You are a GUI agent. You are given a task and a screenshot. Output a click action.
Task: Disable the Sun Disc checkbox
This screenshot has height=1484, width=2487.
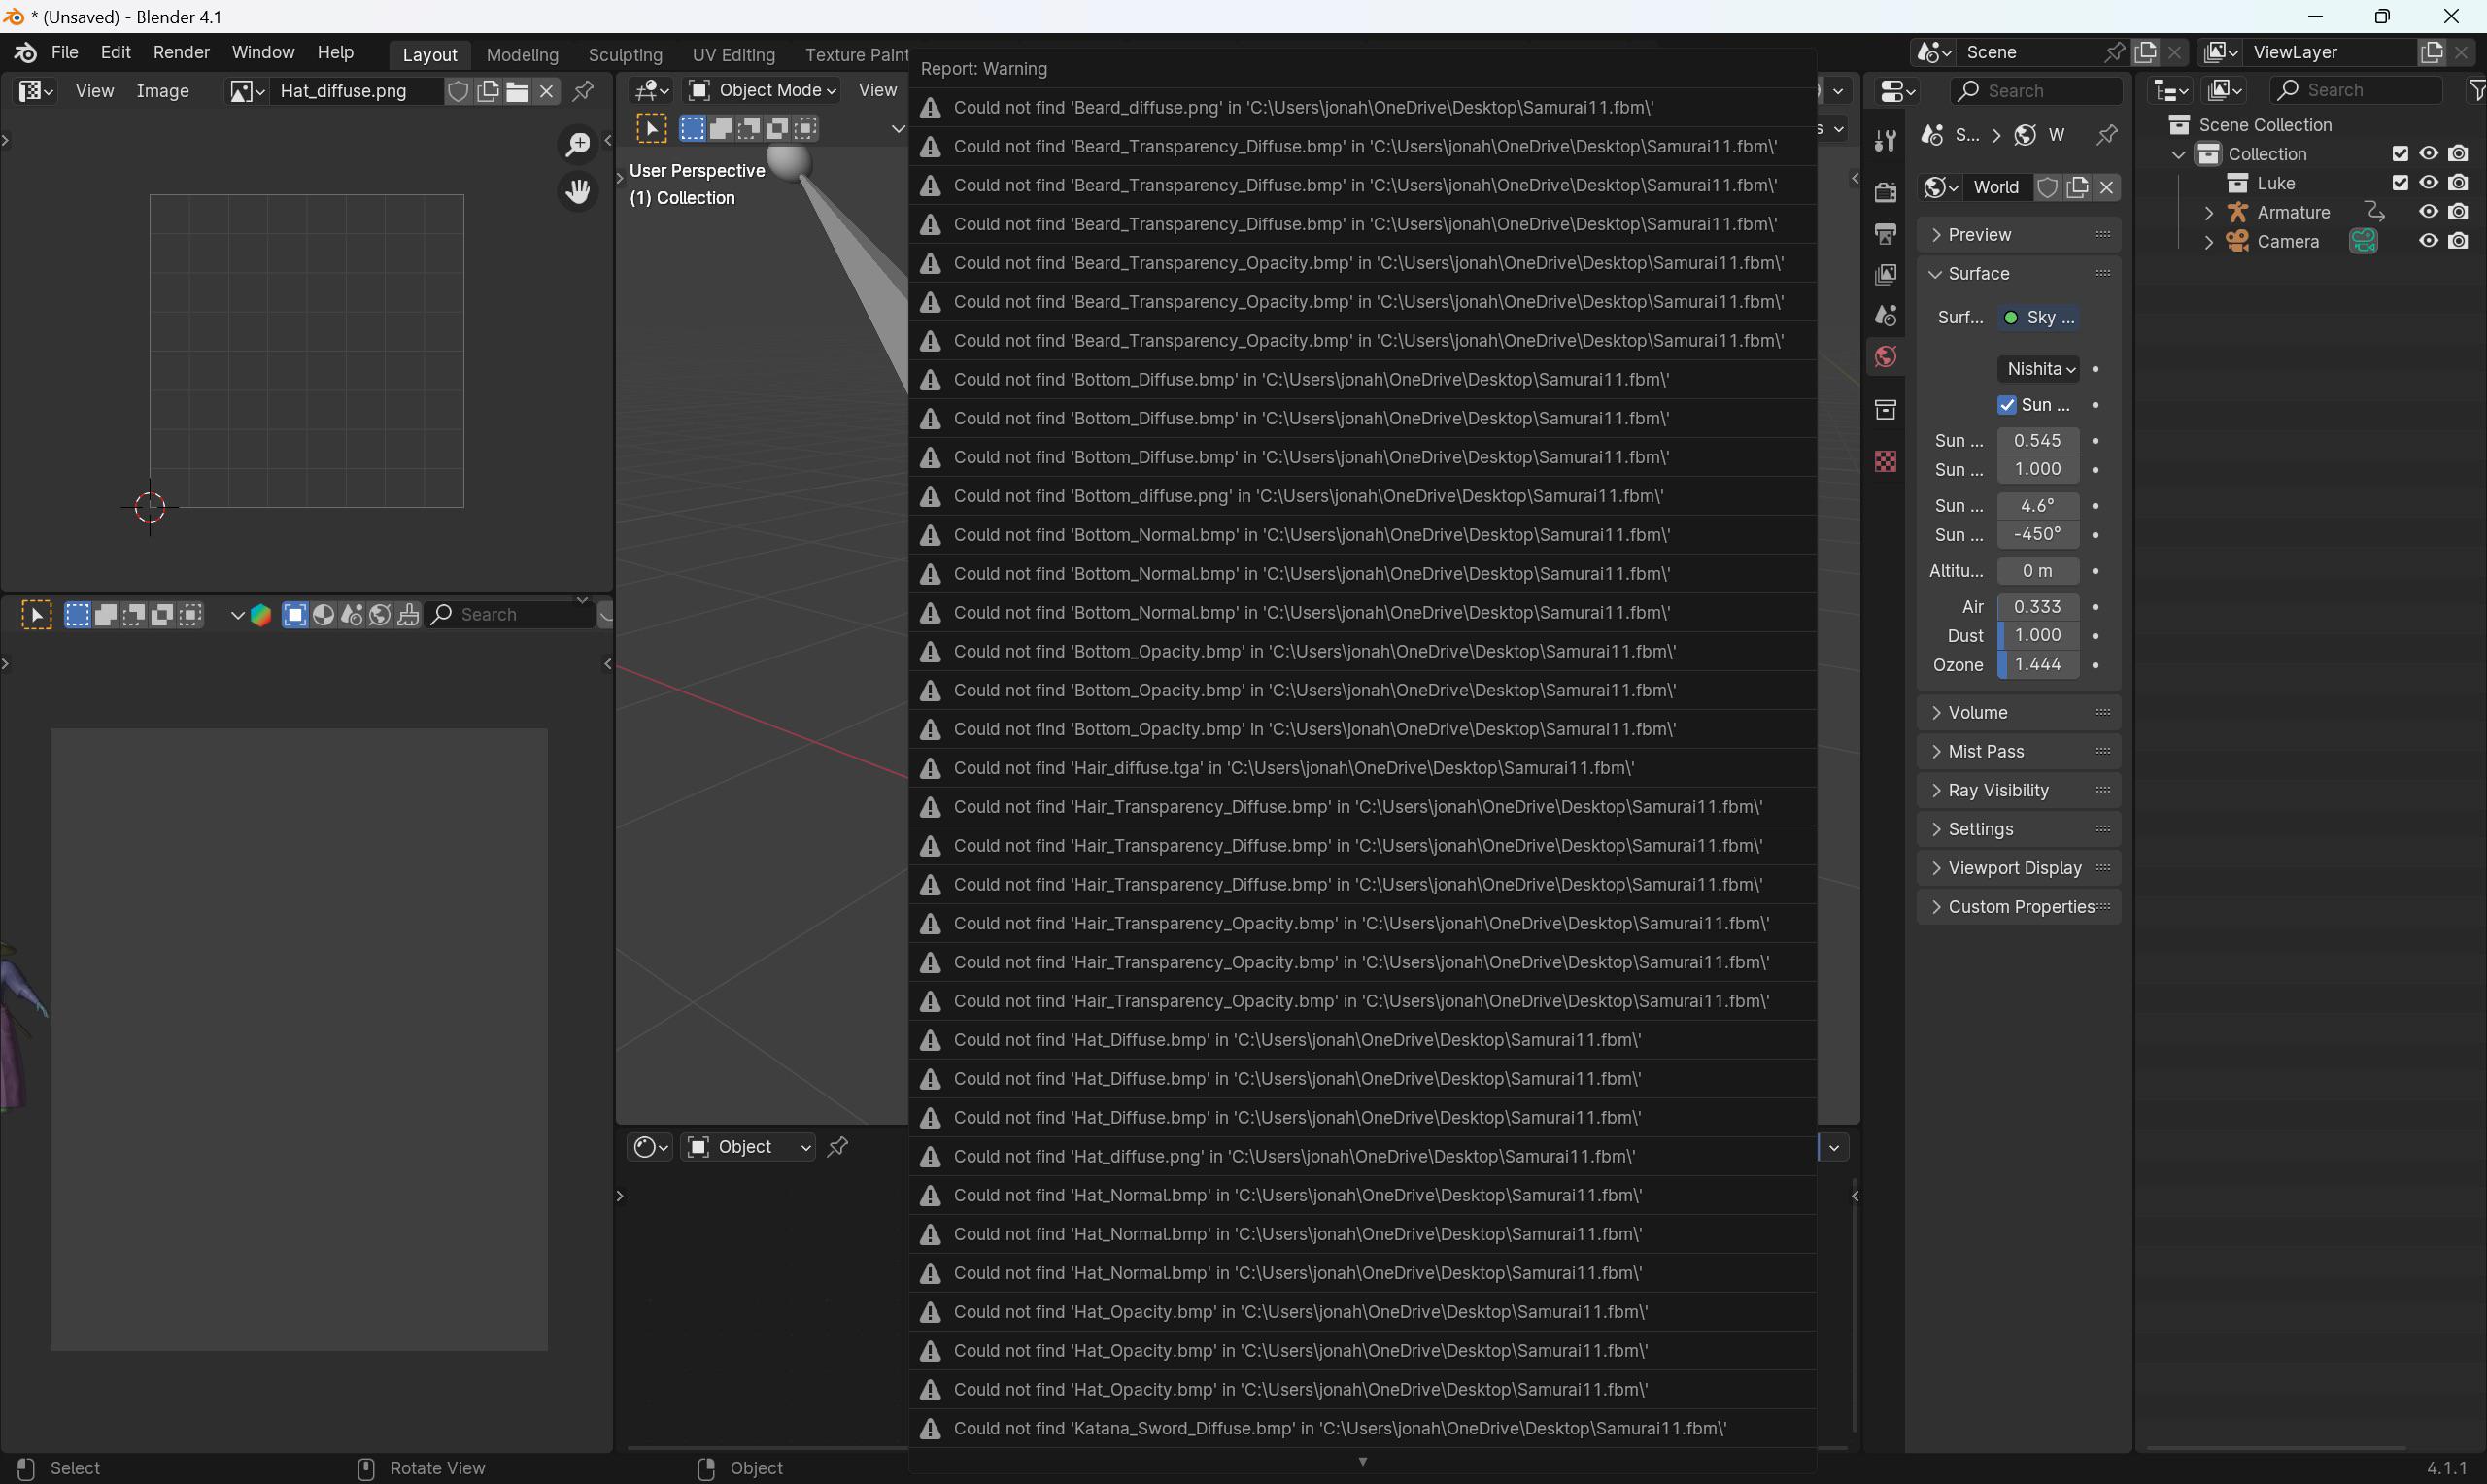click(x=2006, y=404)
